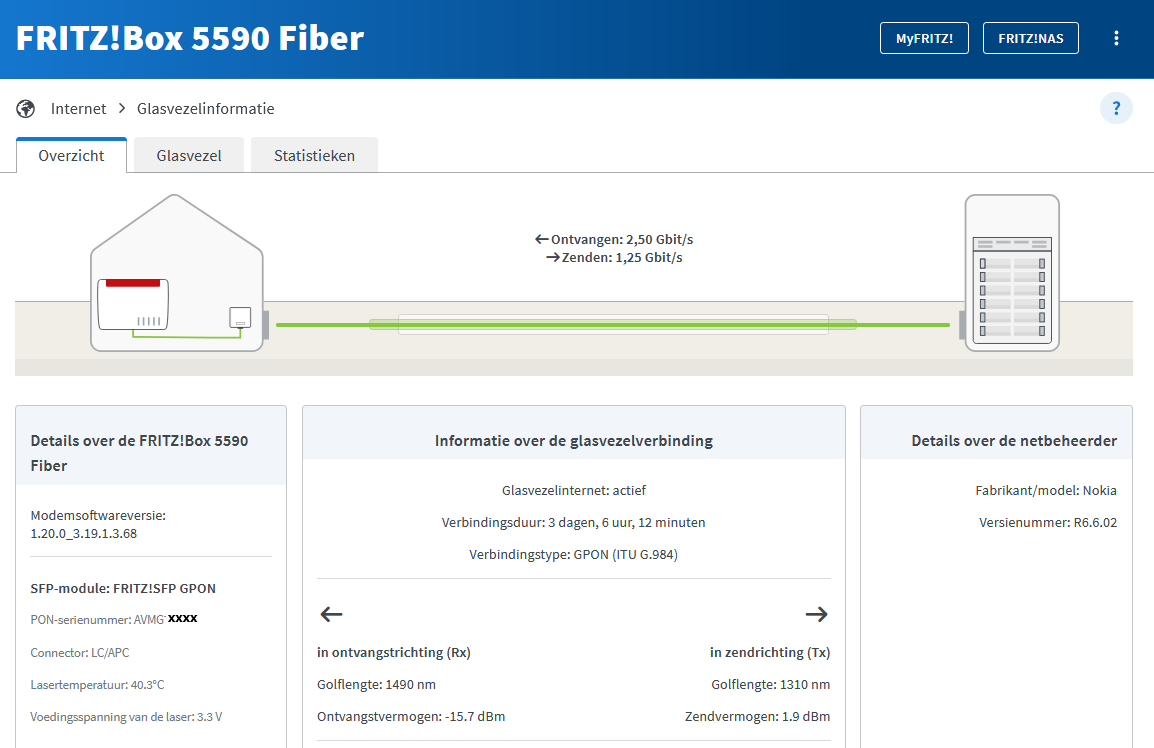Click the globe icon in breadcrumb
Viewport: 1154px width, 748px height.
(x=26, y=108)
